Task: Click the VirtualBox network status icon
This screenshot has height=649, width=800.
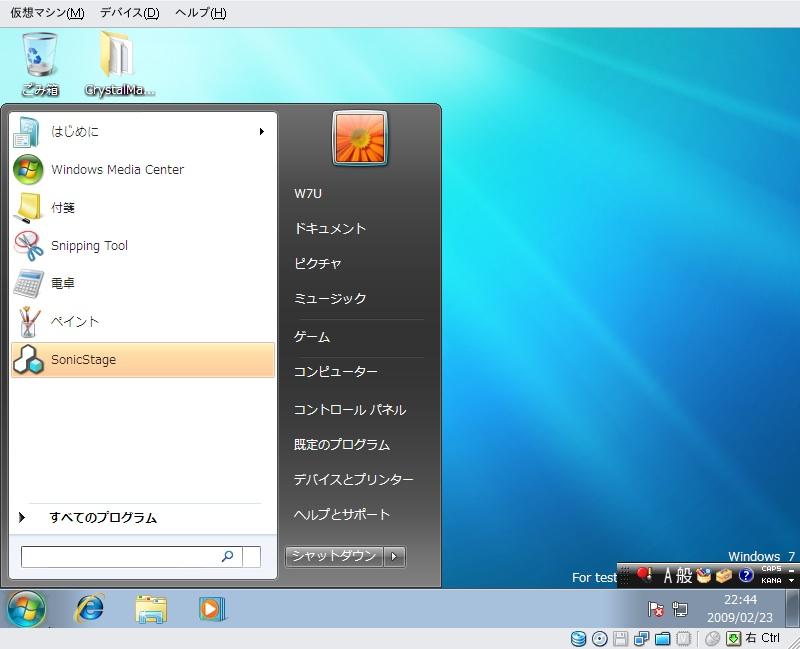Action: coord(641,638)
